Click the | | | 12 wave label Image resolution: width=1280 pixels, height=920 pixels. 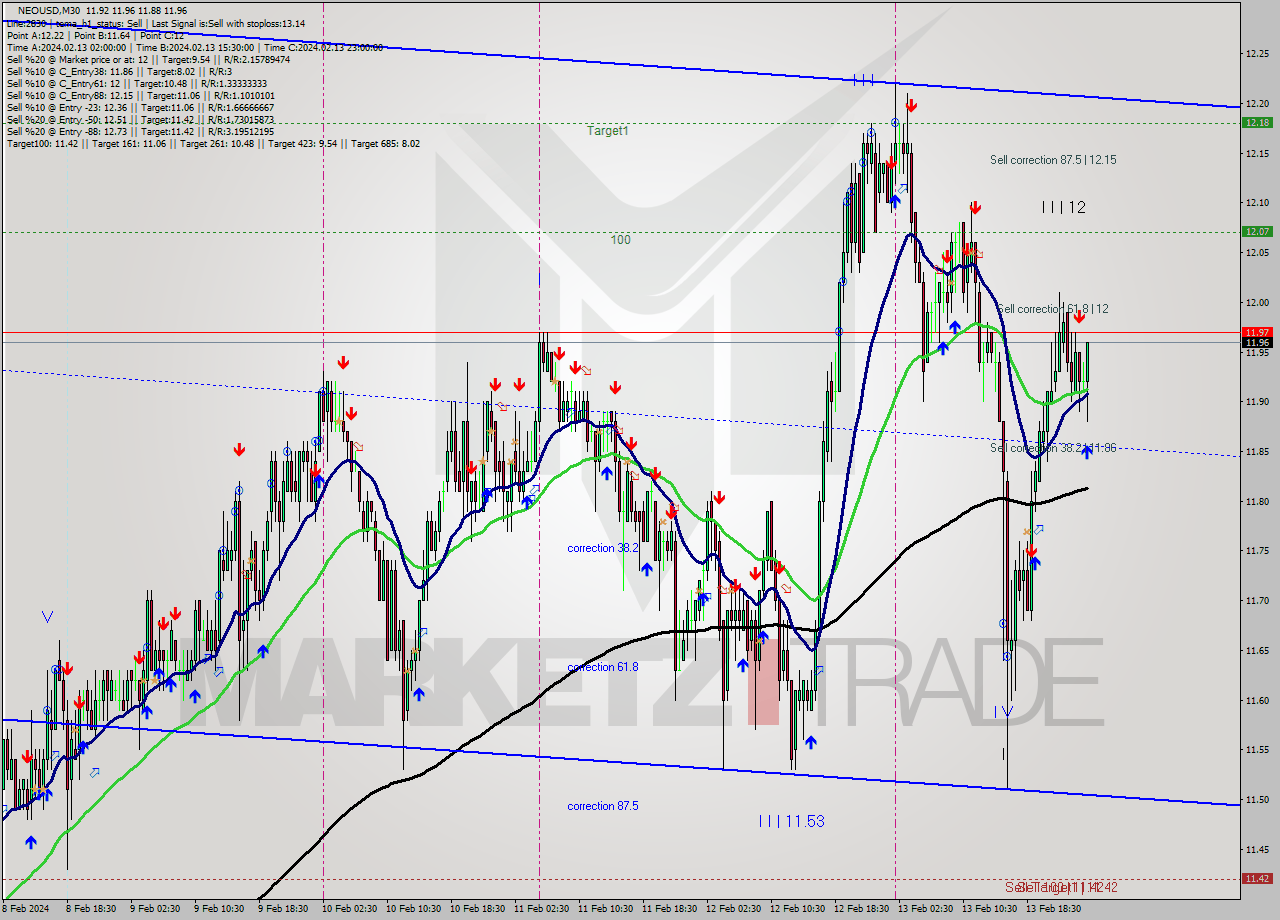pyautogui.click(x=1063, y=207)
